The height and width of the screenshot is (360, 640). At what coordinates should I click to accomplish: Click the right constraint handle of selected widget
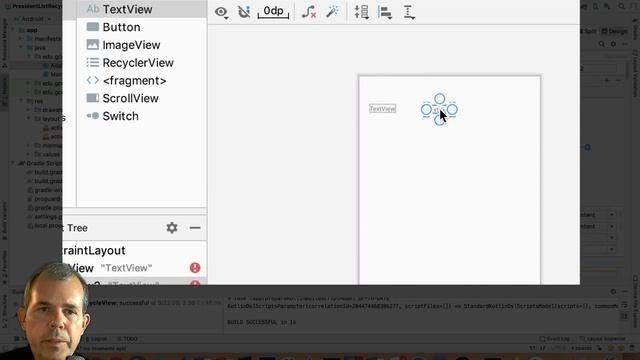(x=452, y=109)
